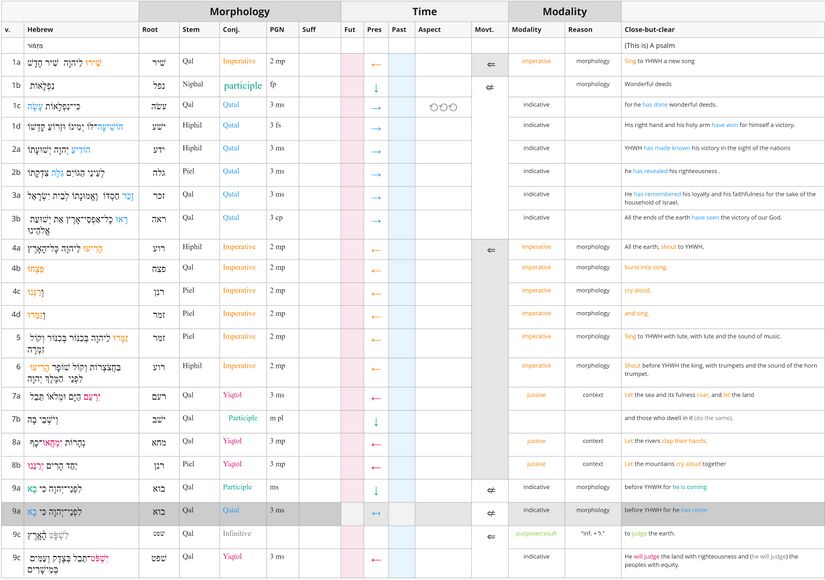Screen dimensions: 825x580
Task: Click the pink left arrow in row 7a
Action: [376, 397]
